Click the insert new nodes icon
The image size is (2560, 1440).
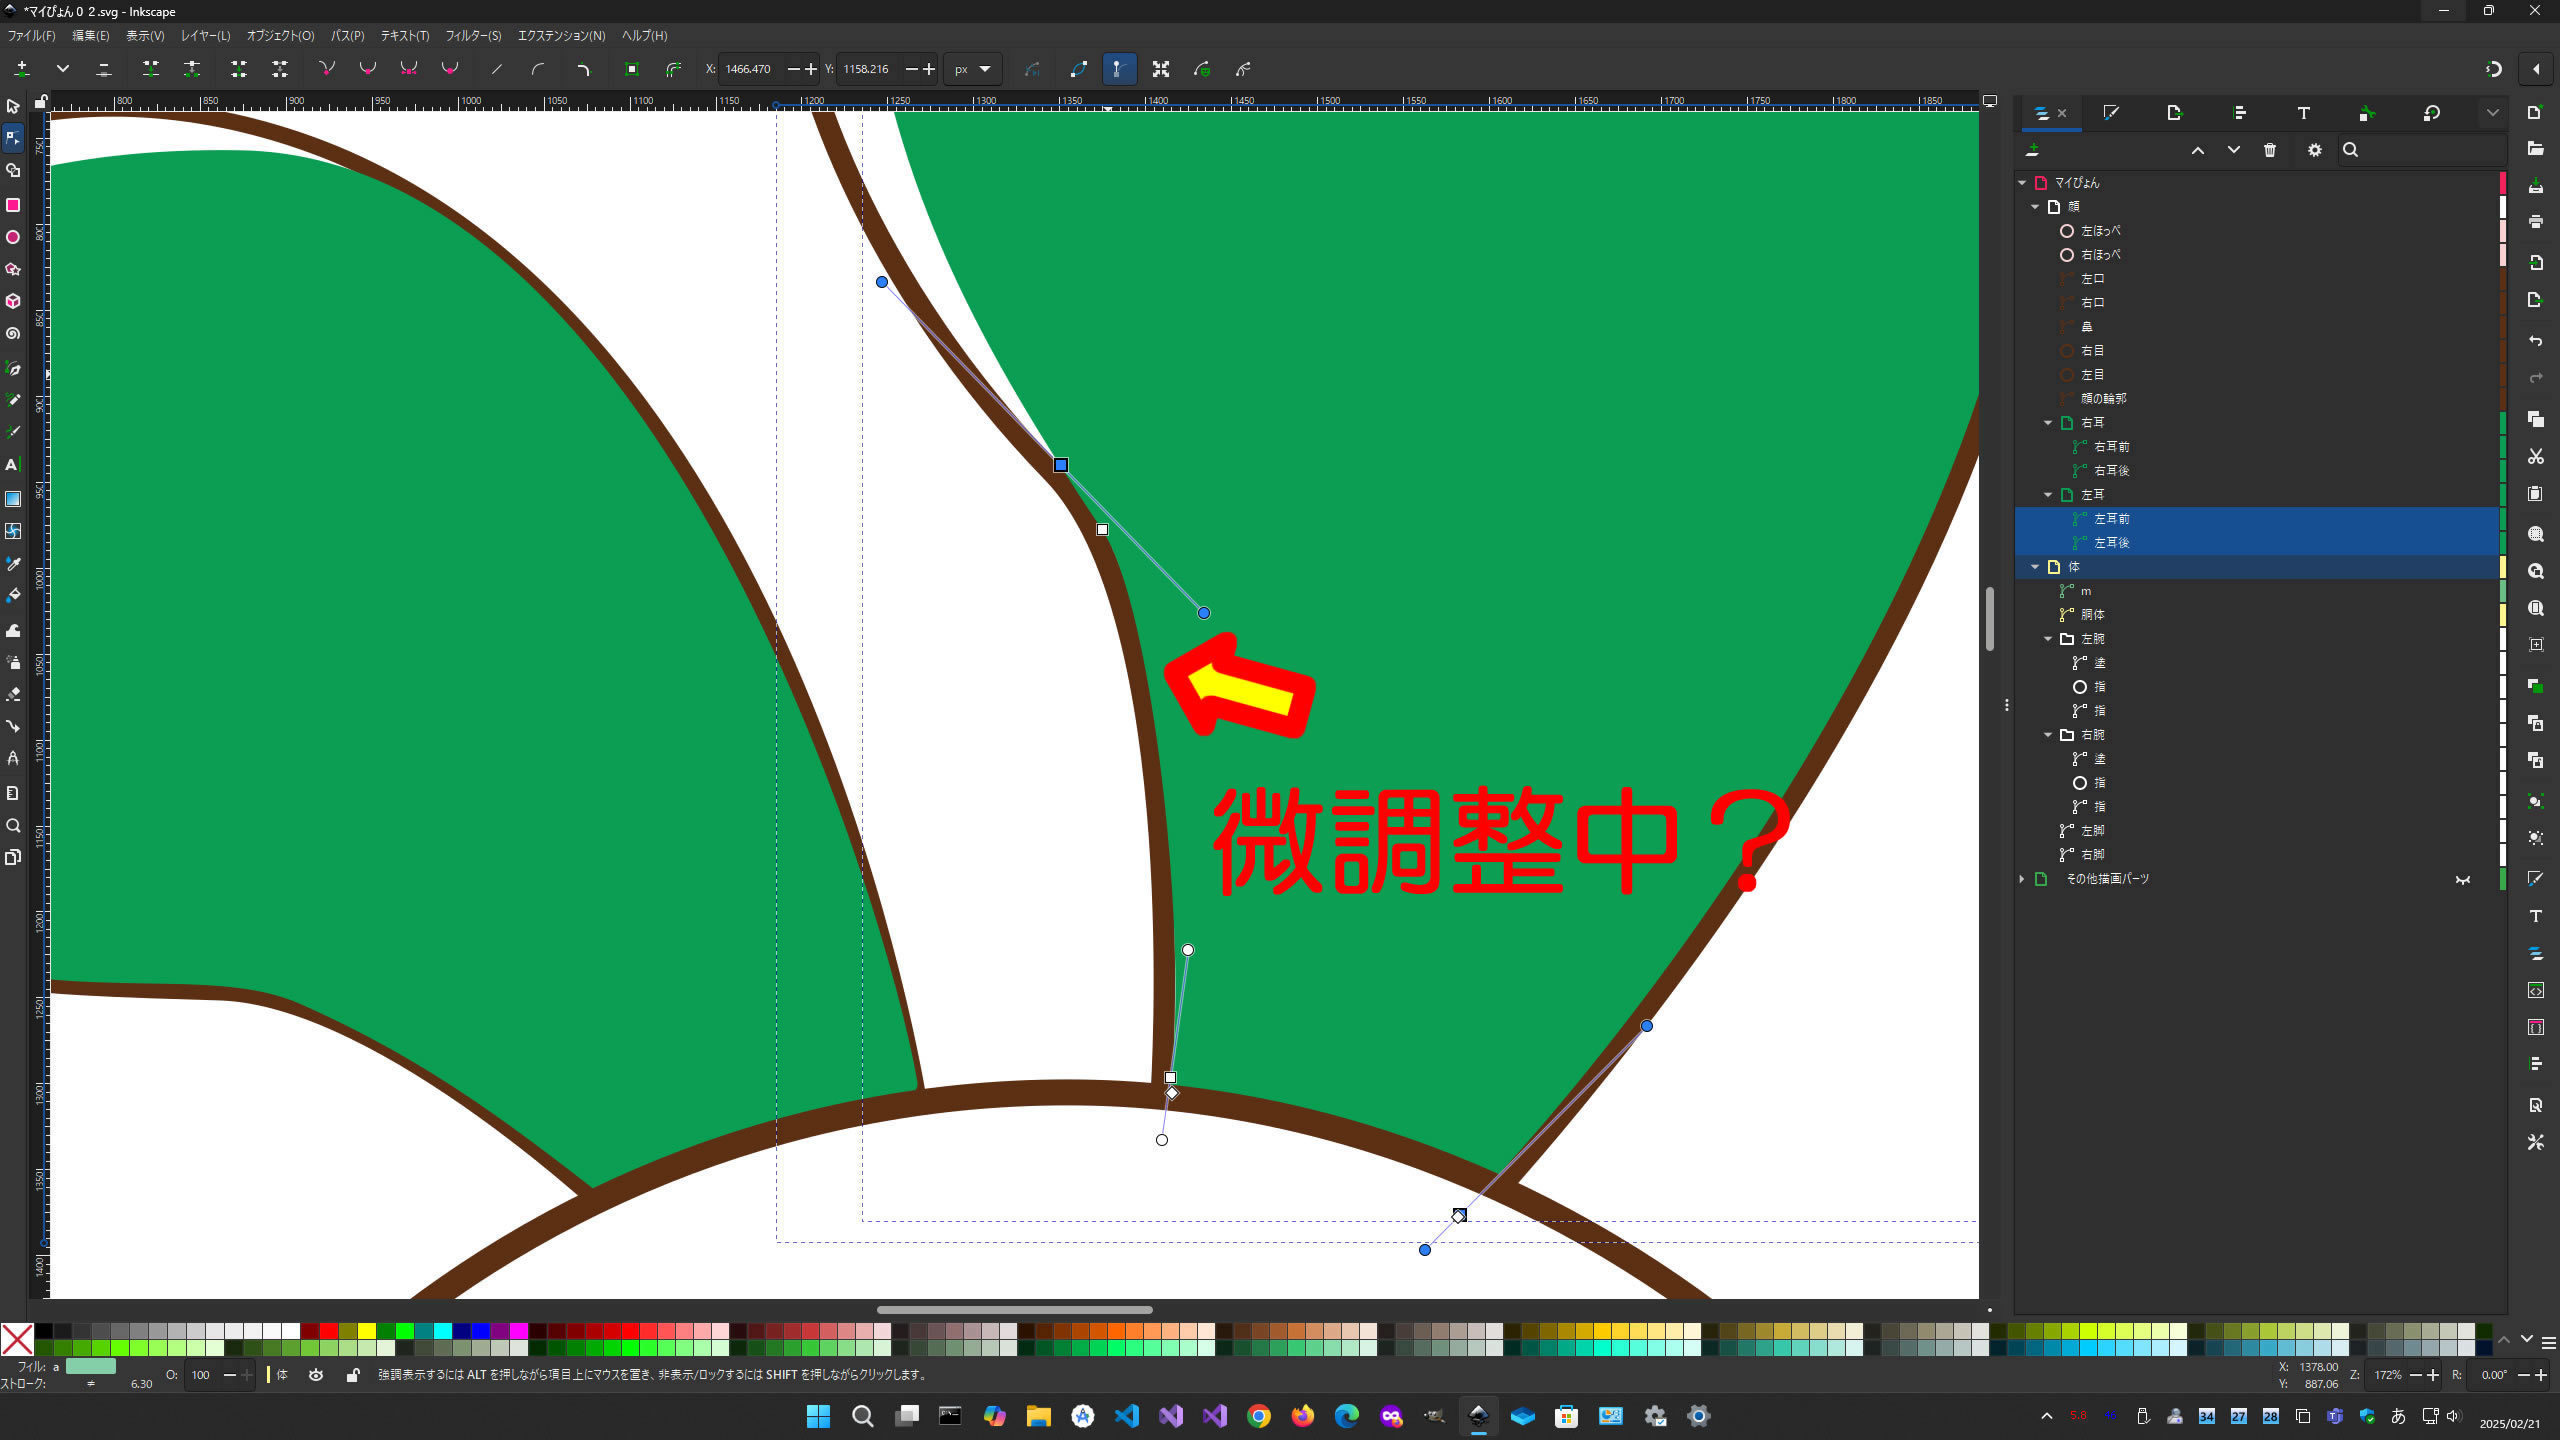(22, 69)
